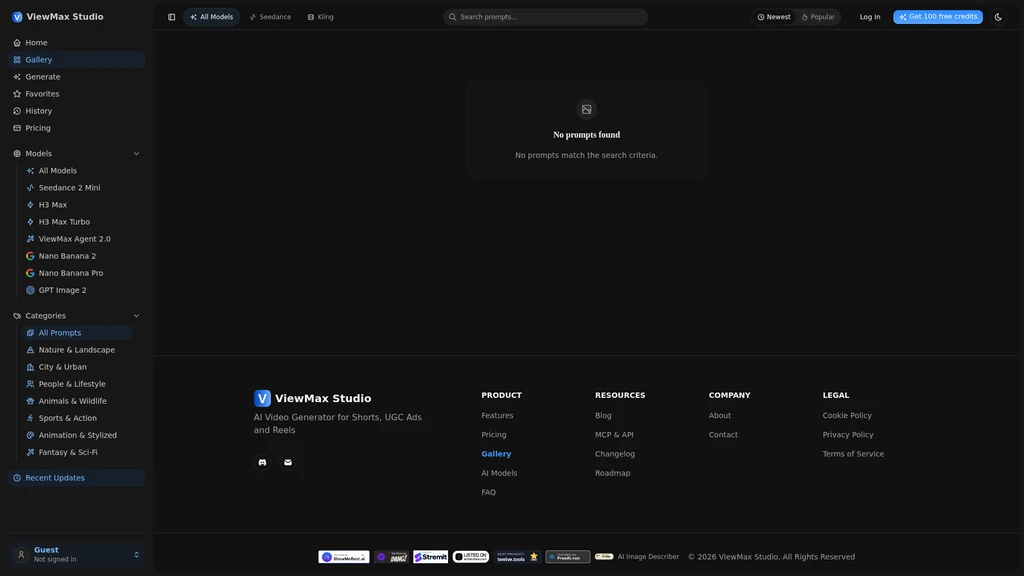Image resolution: width=1024 pixels, height=576 pixels.
Task: Open the Gallery footer link
Action: coord(496,454)
